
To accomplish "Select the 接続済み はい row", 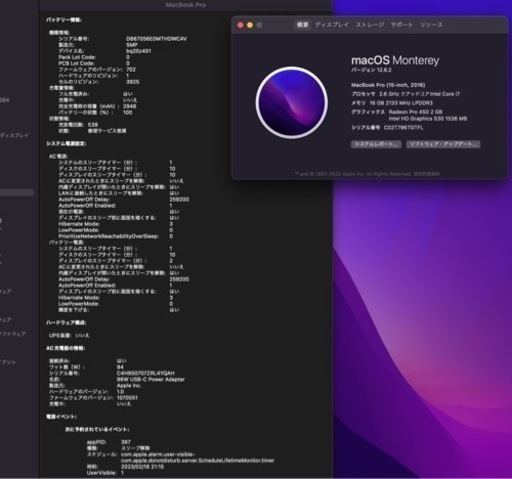I will pos(88,361).
